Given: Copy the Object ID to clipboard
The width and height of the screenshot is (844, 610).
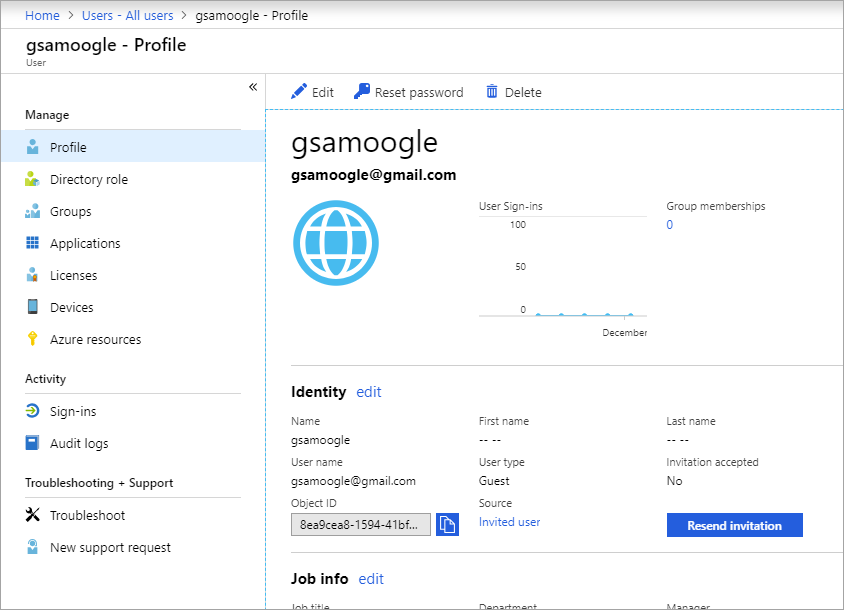Looking at the screenshot, I should [447, 524].
